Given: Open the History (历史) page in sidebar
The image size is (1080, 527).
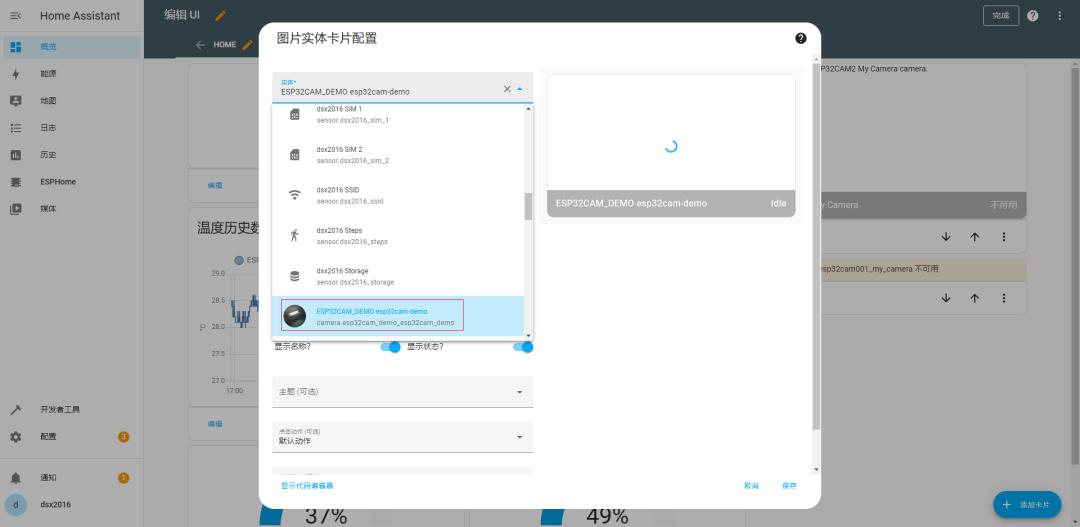Looking at the screenshot, I should pyautogui.click(x=72, y=155).
